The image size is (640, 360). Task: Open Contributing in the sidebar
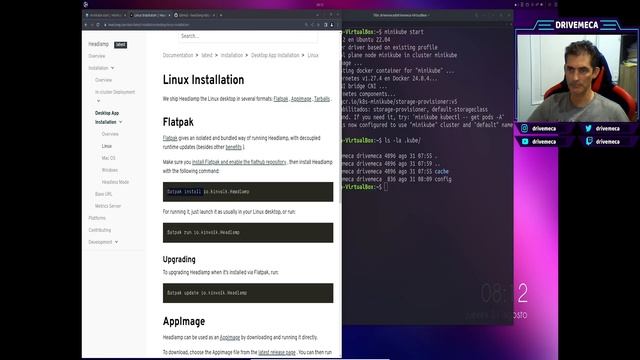(x=100, y=230)
